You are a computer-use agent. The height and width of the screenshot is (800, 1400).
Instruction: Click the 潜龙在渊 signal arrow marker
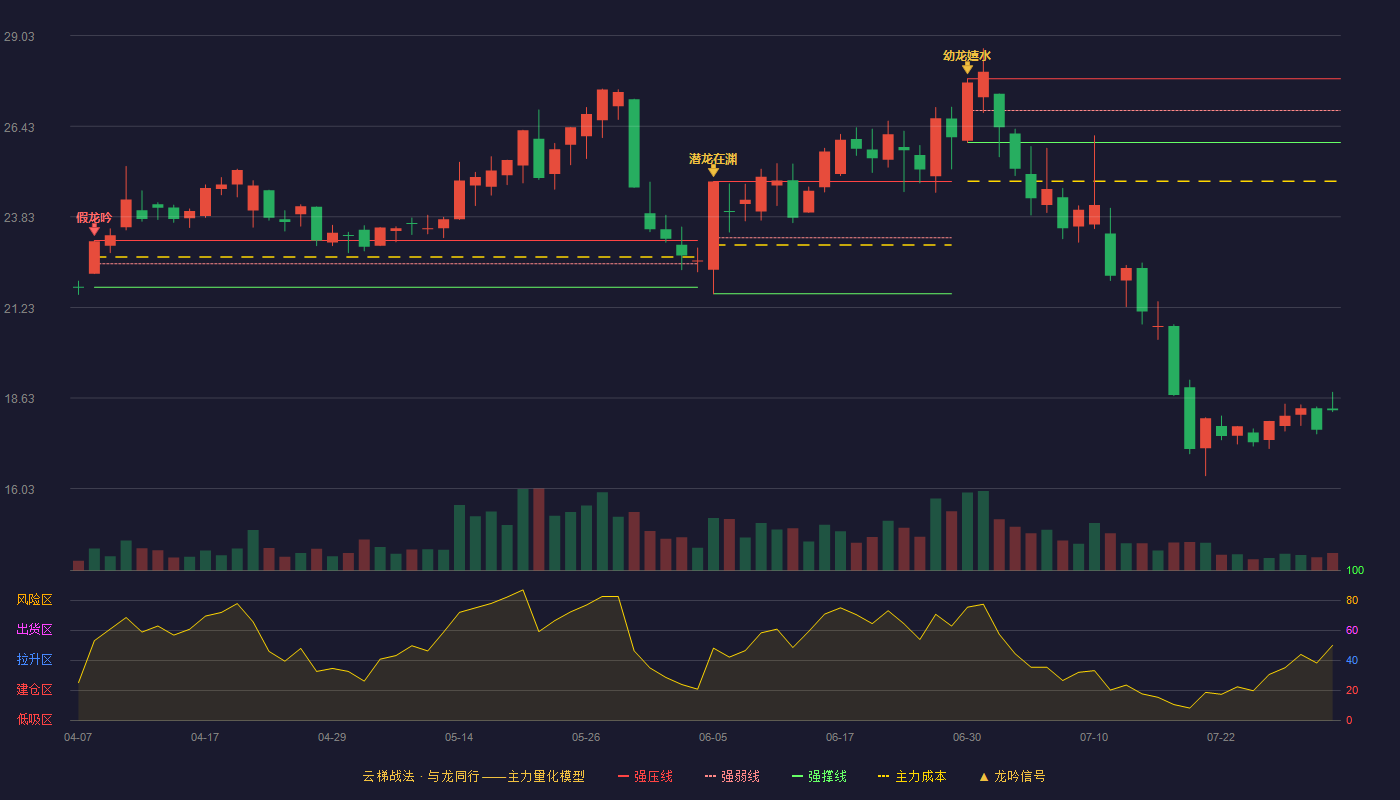click(713, 171)
